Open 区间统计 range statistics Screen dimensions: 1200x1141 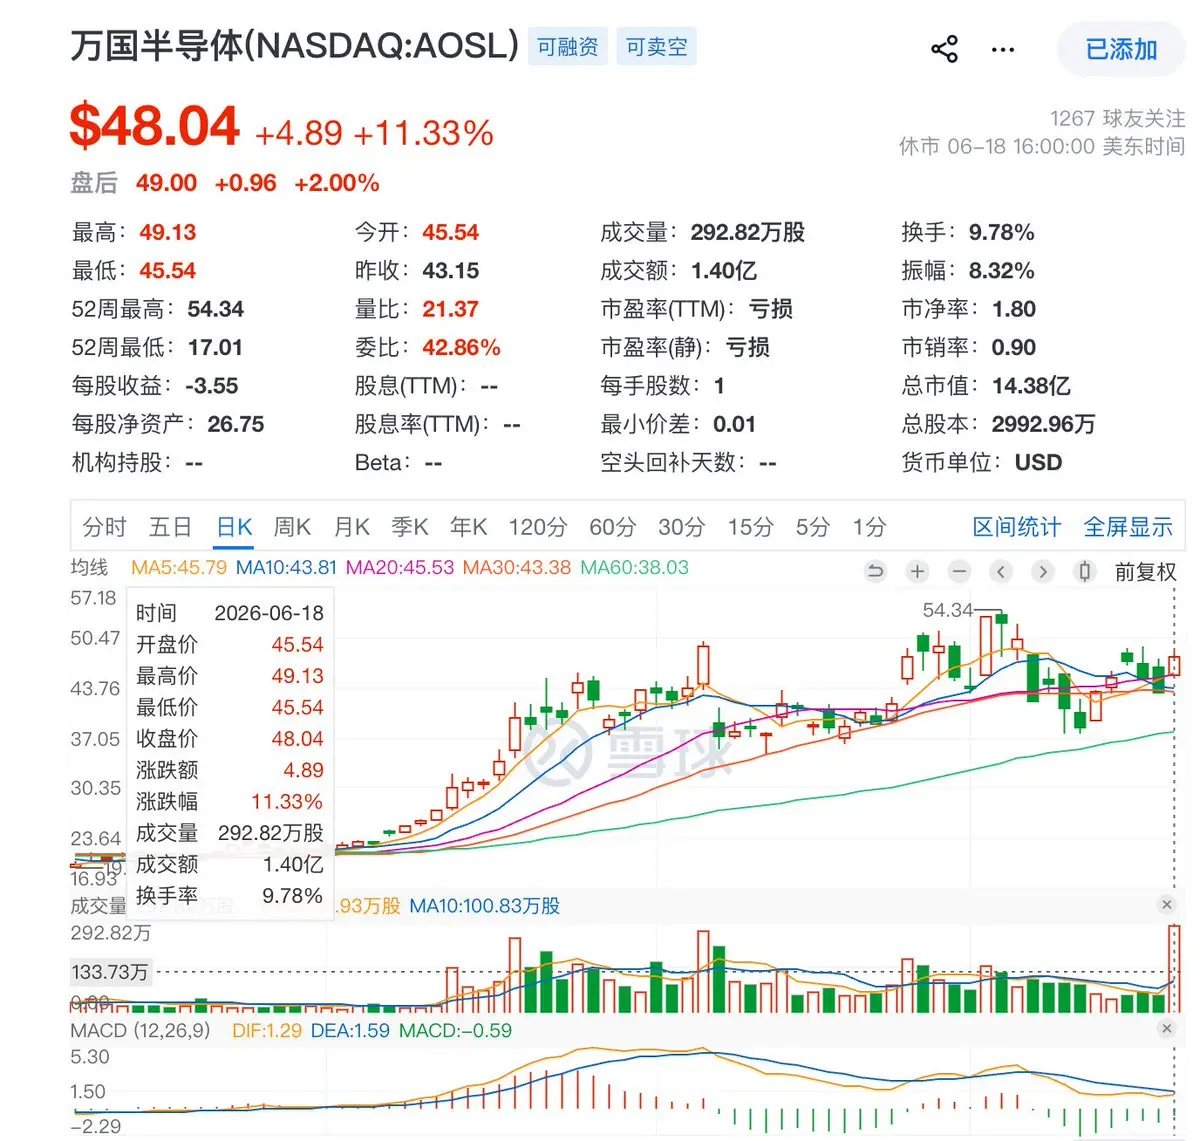click(1016, 527)
